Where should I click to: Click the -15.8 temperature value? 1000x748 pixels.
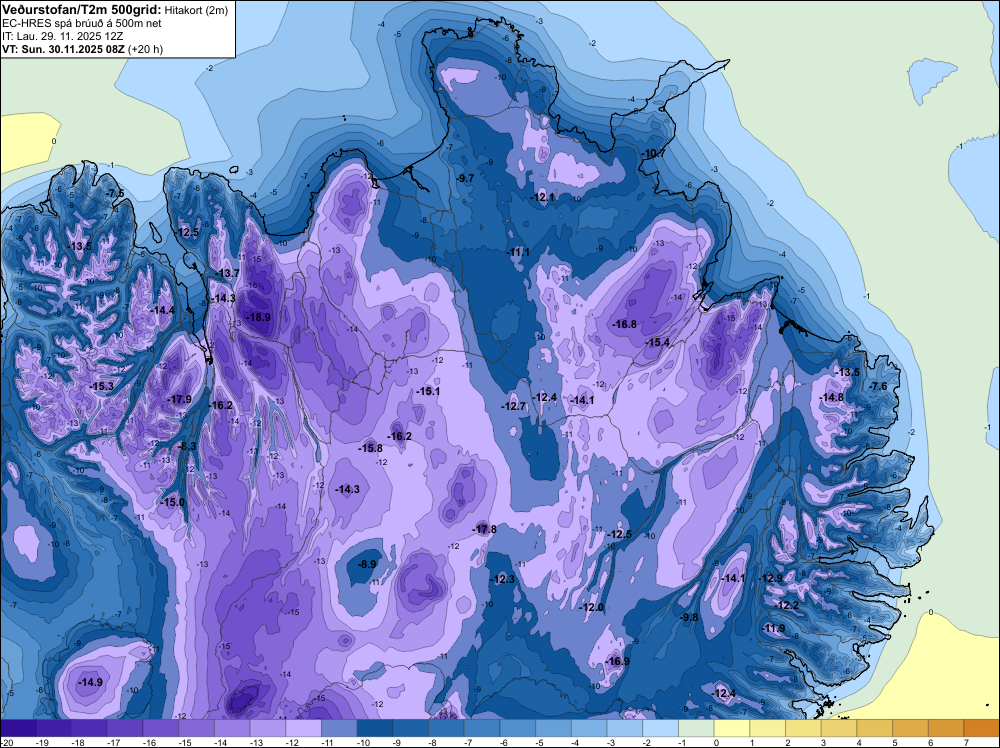click(x=370, y=448)
